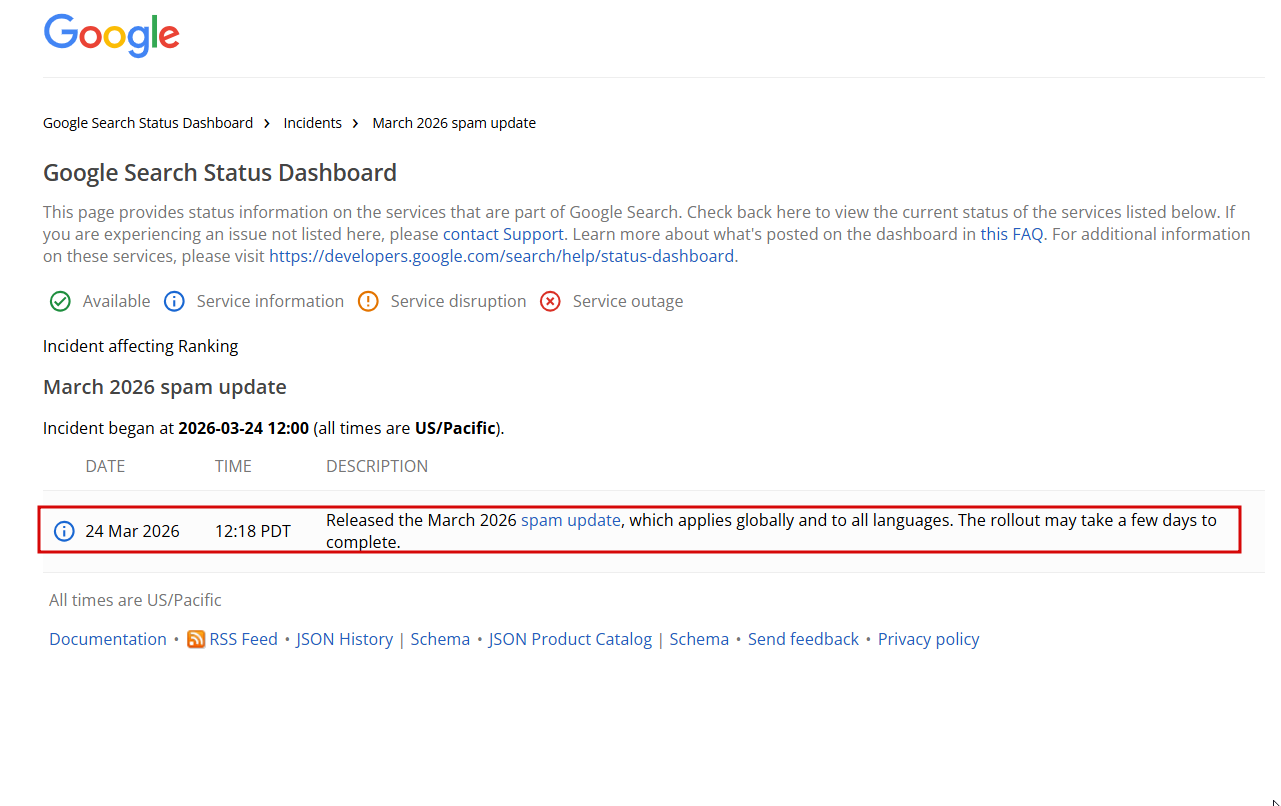Select the Incident affecting Ranking text
The width and height of the screenshot is (1281, 806).
141,346
